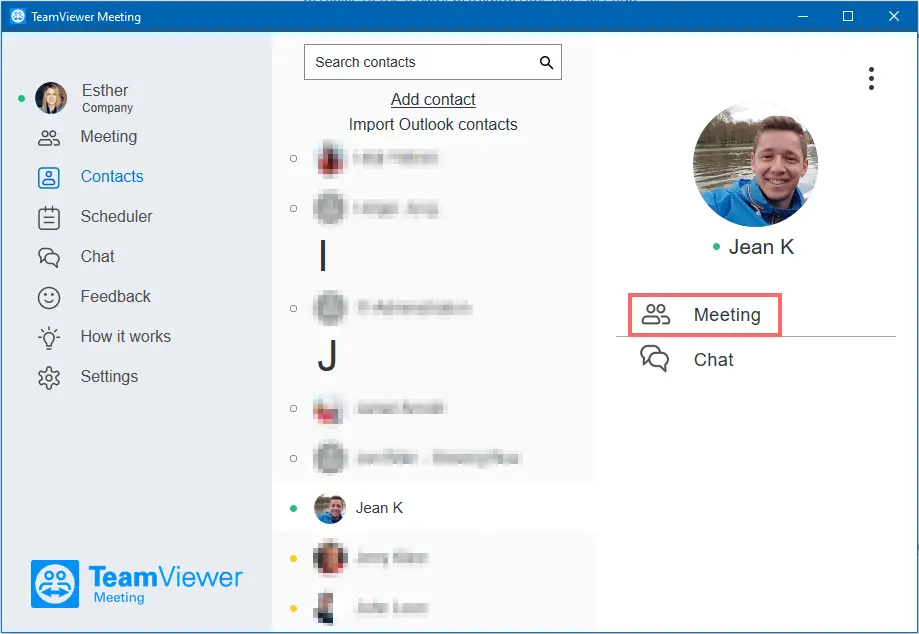Click the search magnifier icon
Viewport: 919px width, 634px height.
[546, 62]
